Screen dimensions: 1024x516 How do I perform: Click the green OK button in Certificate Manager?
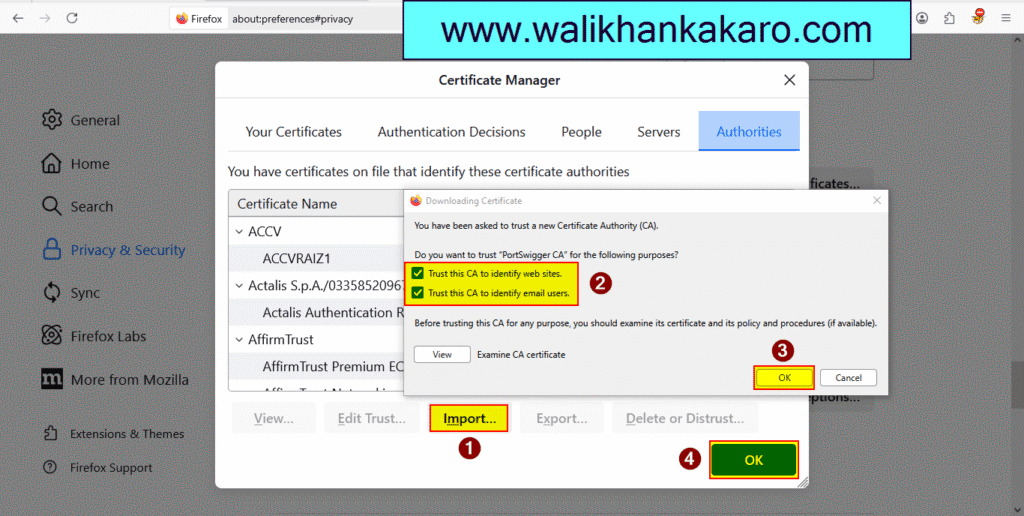pyautogui.click(x=754, y=460)
